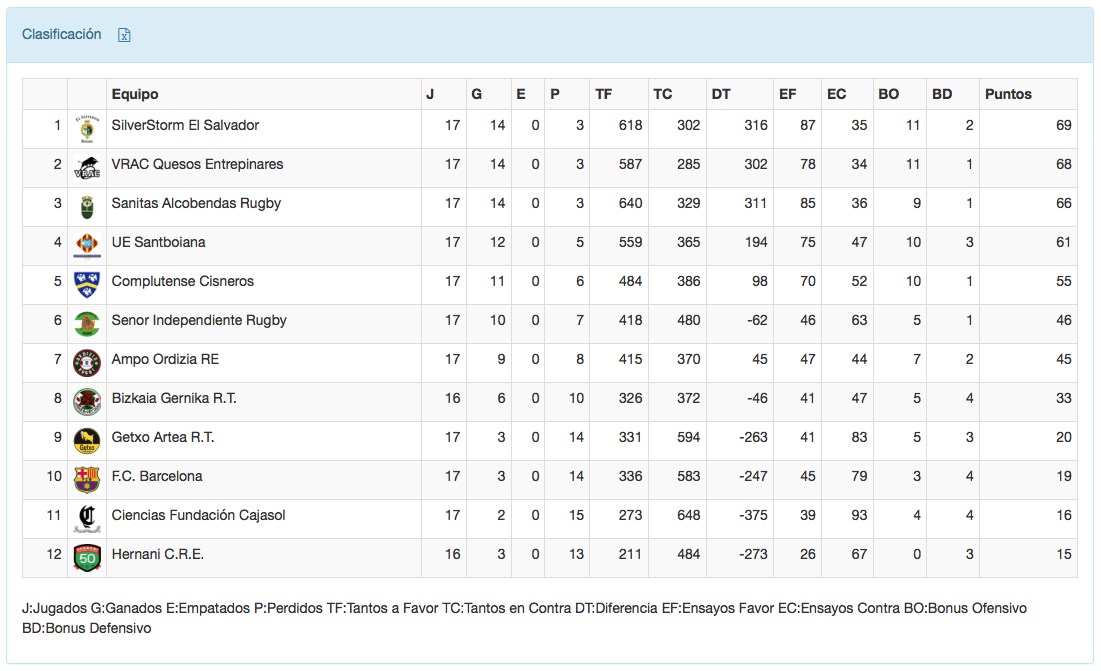Click the Ciencias Fundación Cajasol logo

tap(87, 519)
